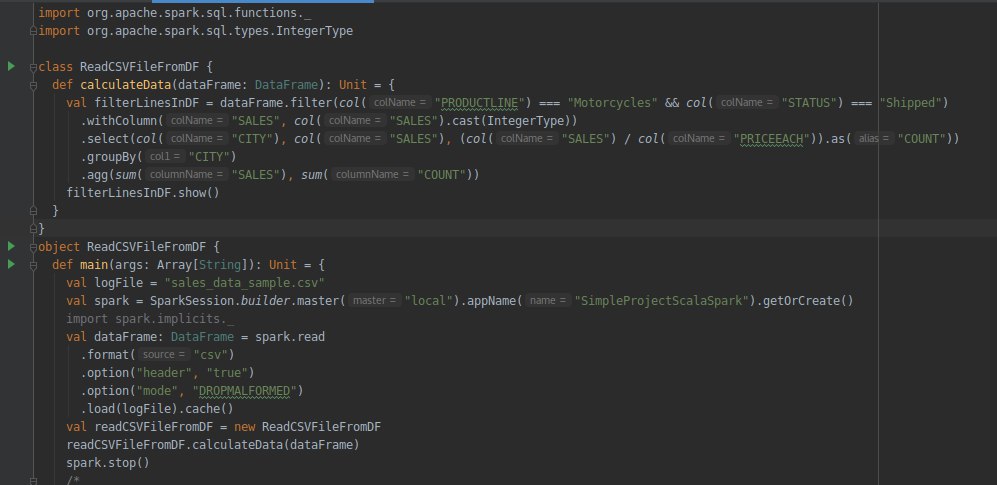Click the "Shipped" string literal
This screenshot has height=485, width=997.
[x=910, y=102]
